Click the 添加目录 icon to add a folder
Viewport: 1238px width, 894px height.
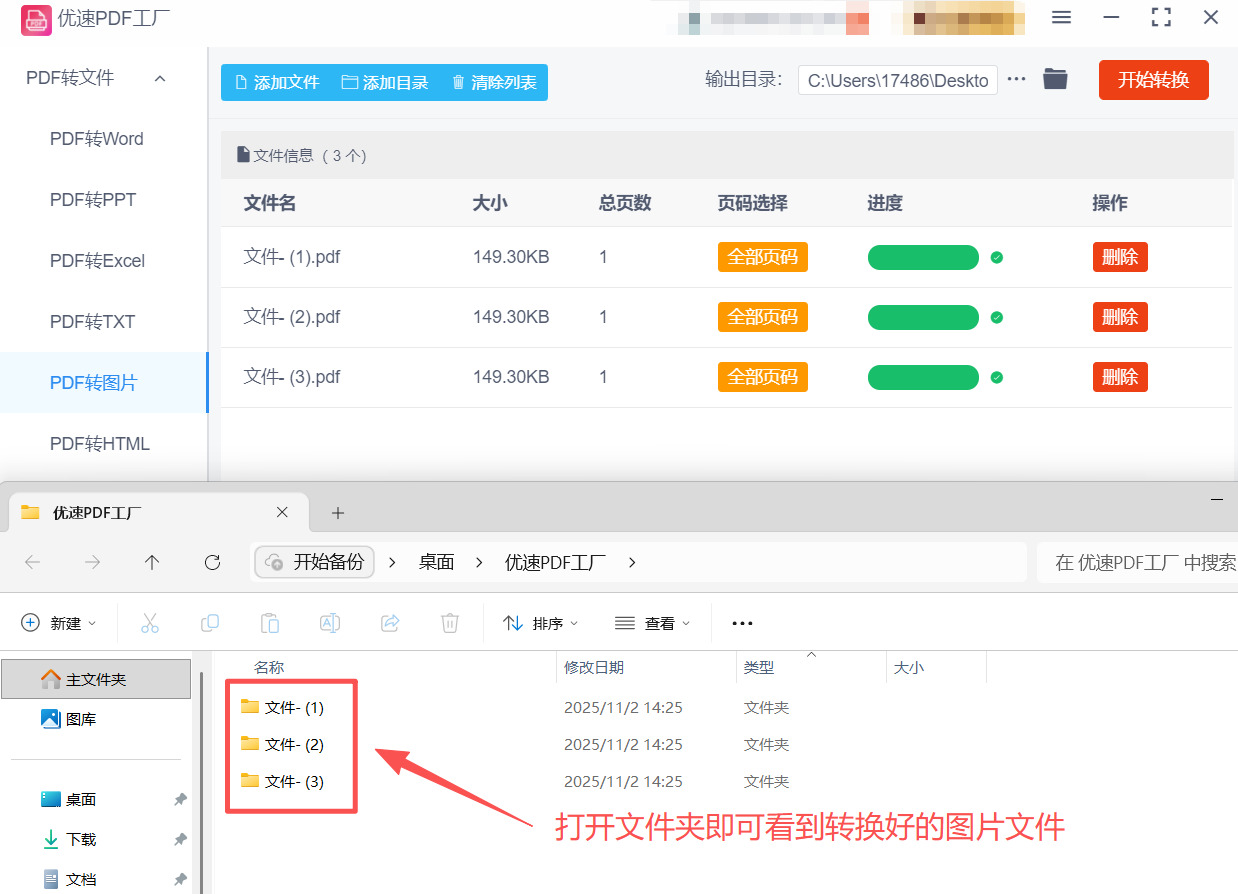[350, 83]
